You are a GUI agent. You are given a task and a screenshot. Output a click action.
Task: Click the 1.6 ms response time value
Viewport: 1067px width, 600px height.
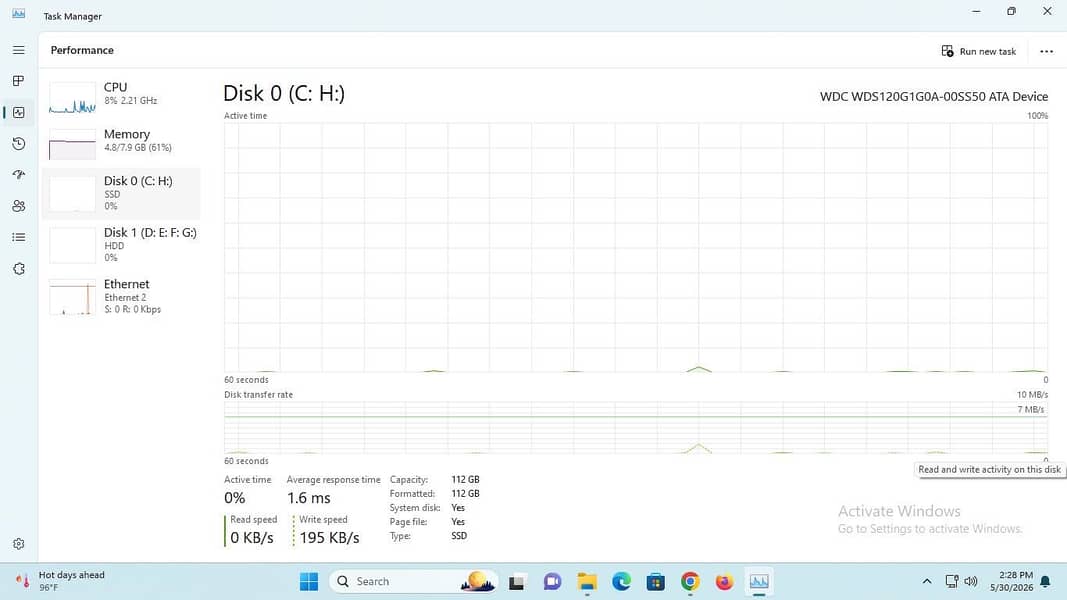[x=308, y=498]
